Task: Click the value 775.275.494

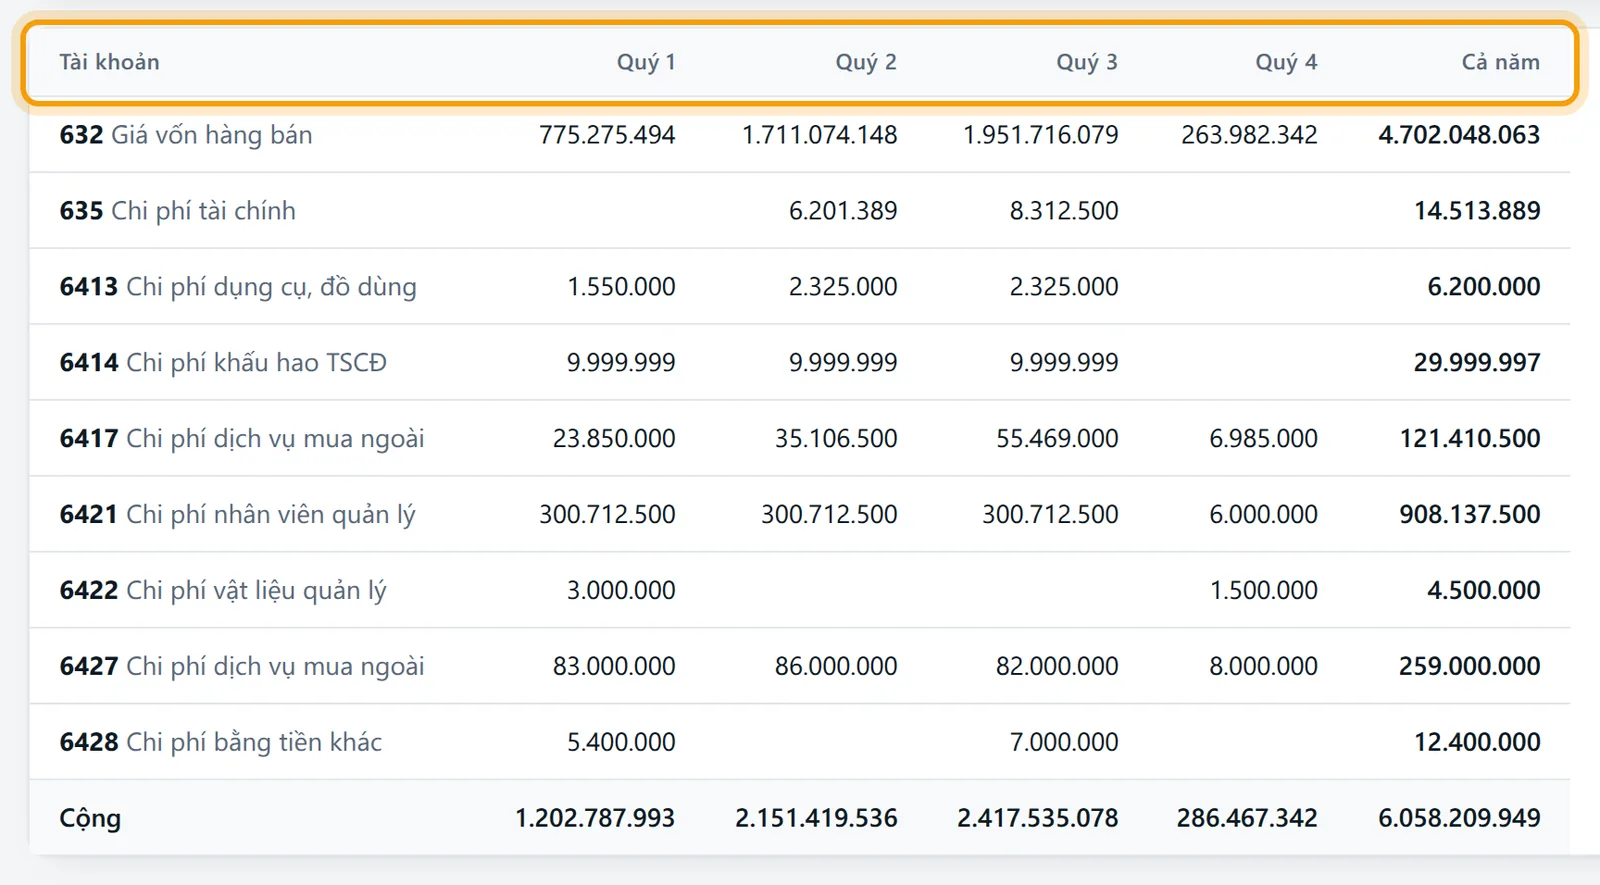Action: (607, 135)
